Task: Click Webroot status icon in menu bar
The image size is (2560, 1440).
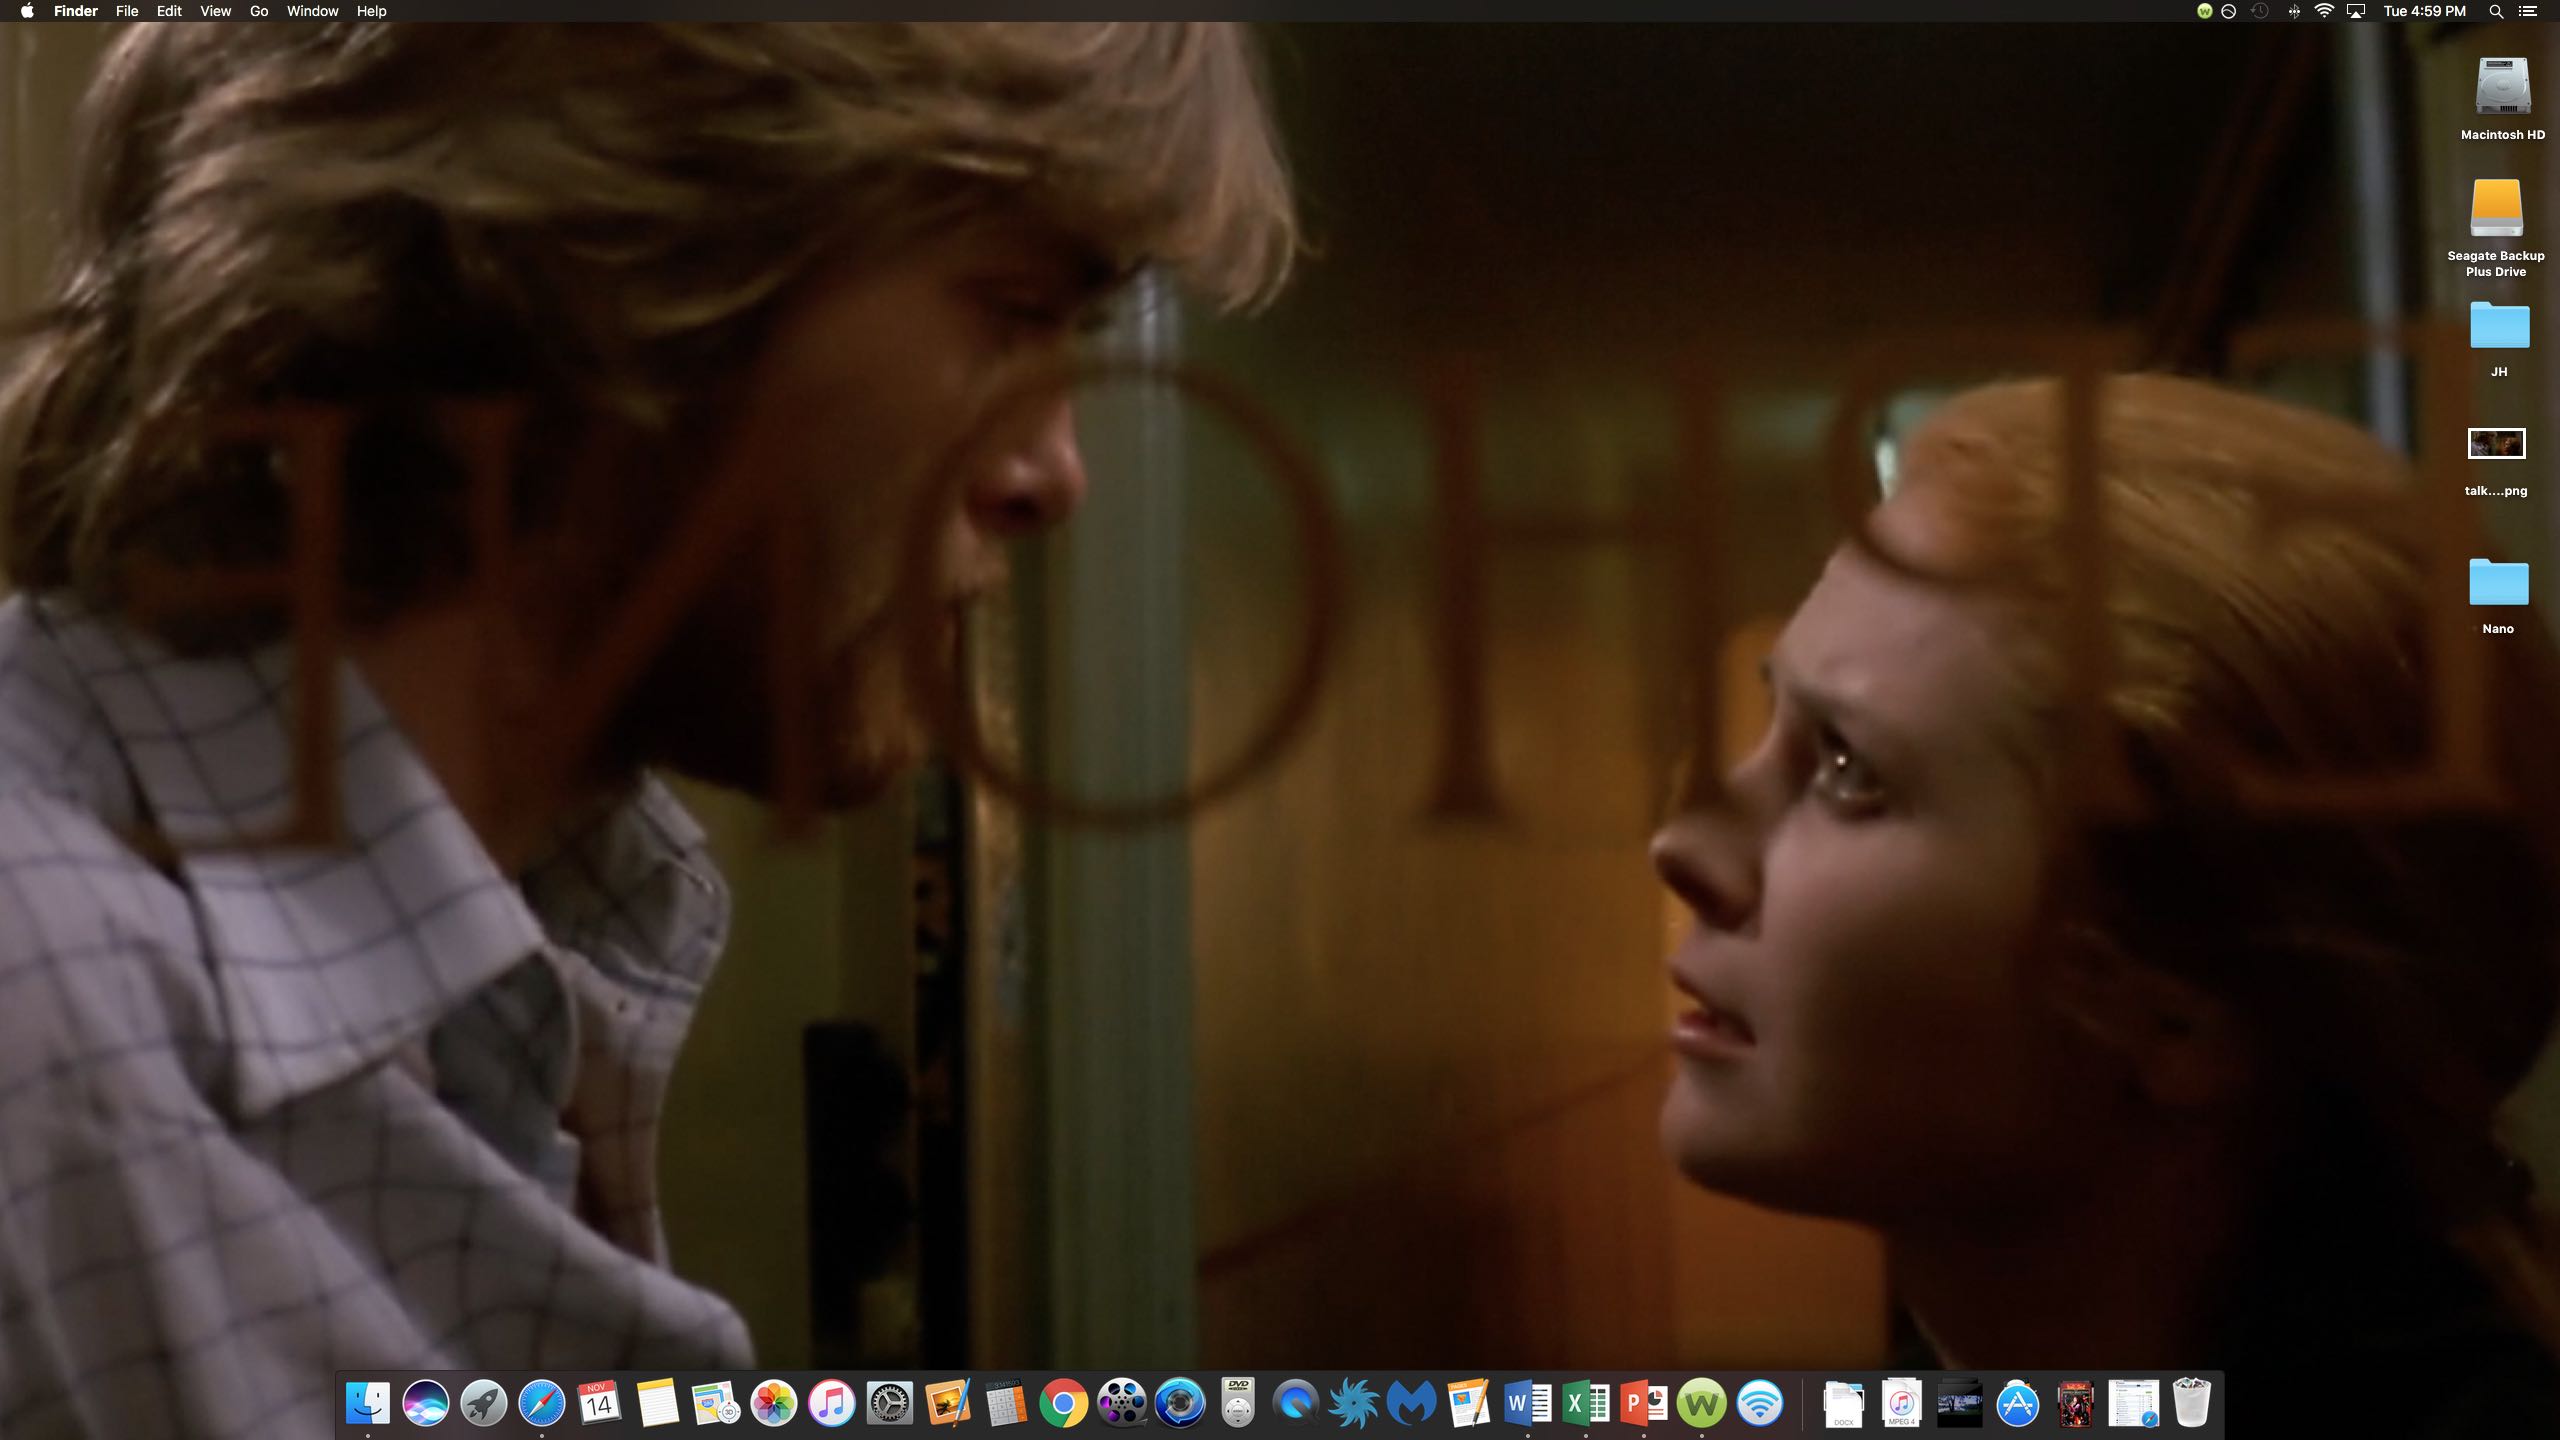Action: (2204, 11)
